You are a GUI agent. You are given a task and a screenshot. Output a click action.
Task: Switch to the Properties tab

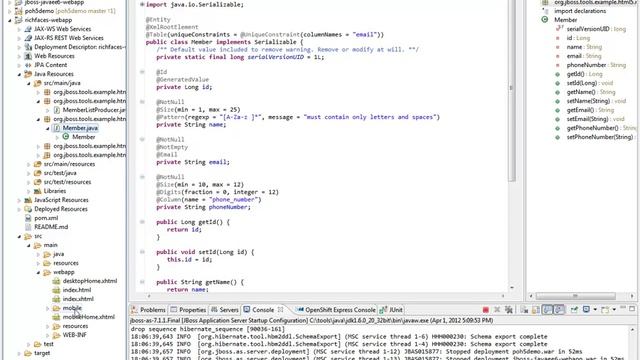tap(188, 310)
